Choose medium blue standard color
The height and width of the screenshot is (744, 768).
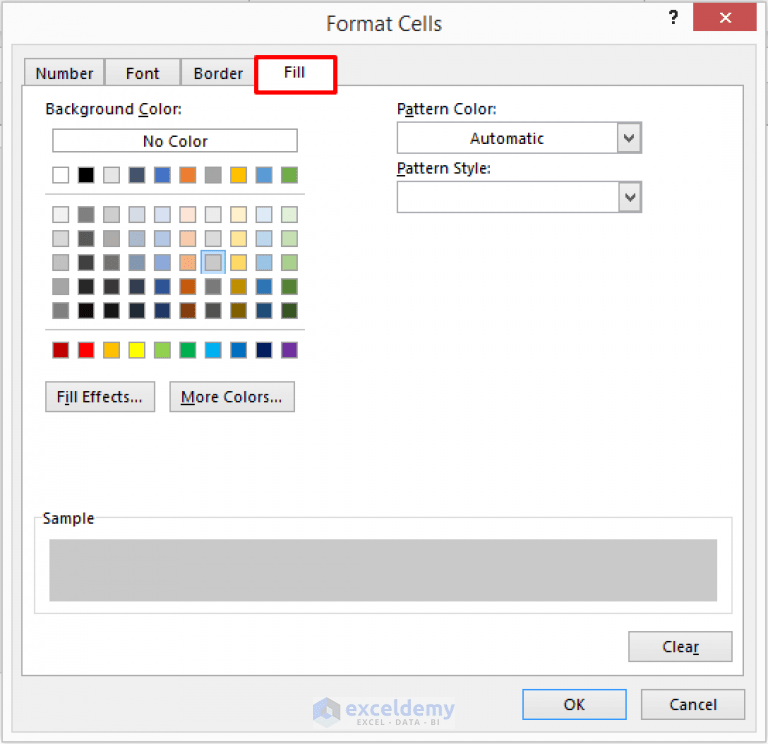pos(239,350)
